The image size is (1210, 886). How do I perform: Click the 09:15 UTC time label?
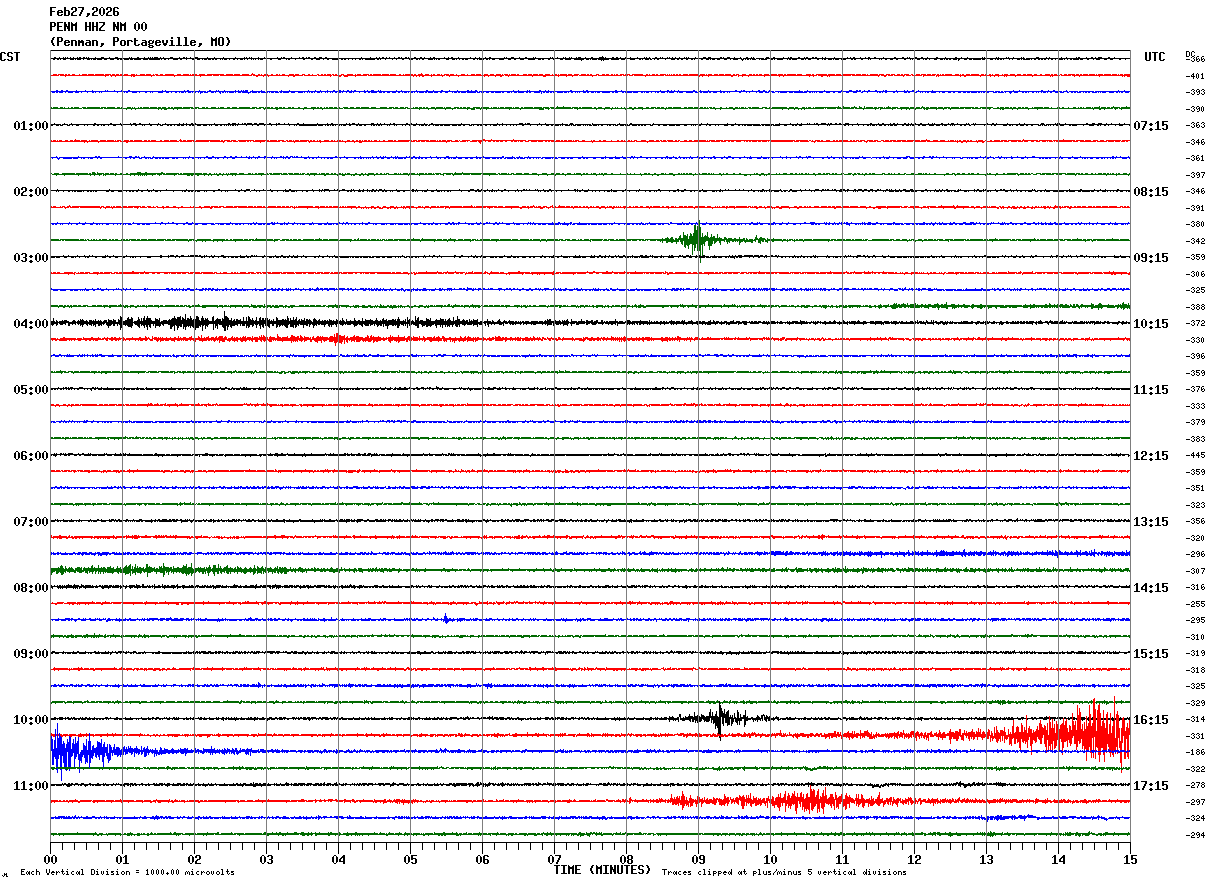[x=1151, y=258]
